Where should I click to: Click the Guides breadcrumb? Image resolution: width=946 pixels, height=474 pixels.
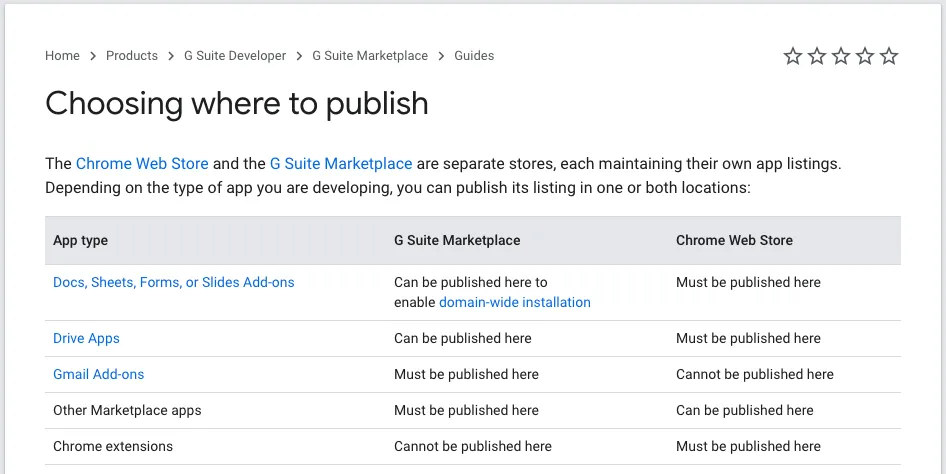pyautogui.click(x=474, y=56)
